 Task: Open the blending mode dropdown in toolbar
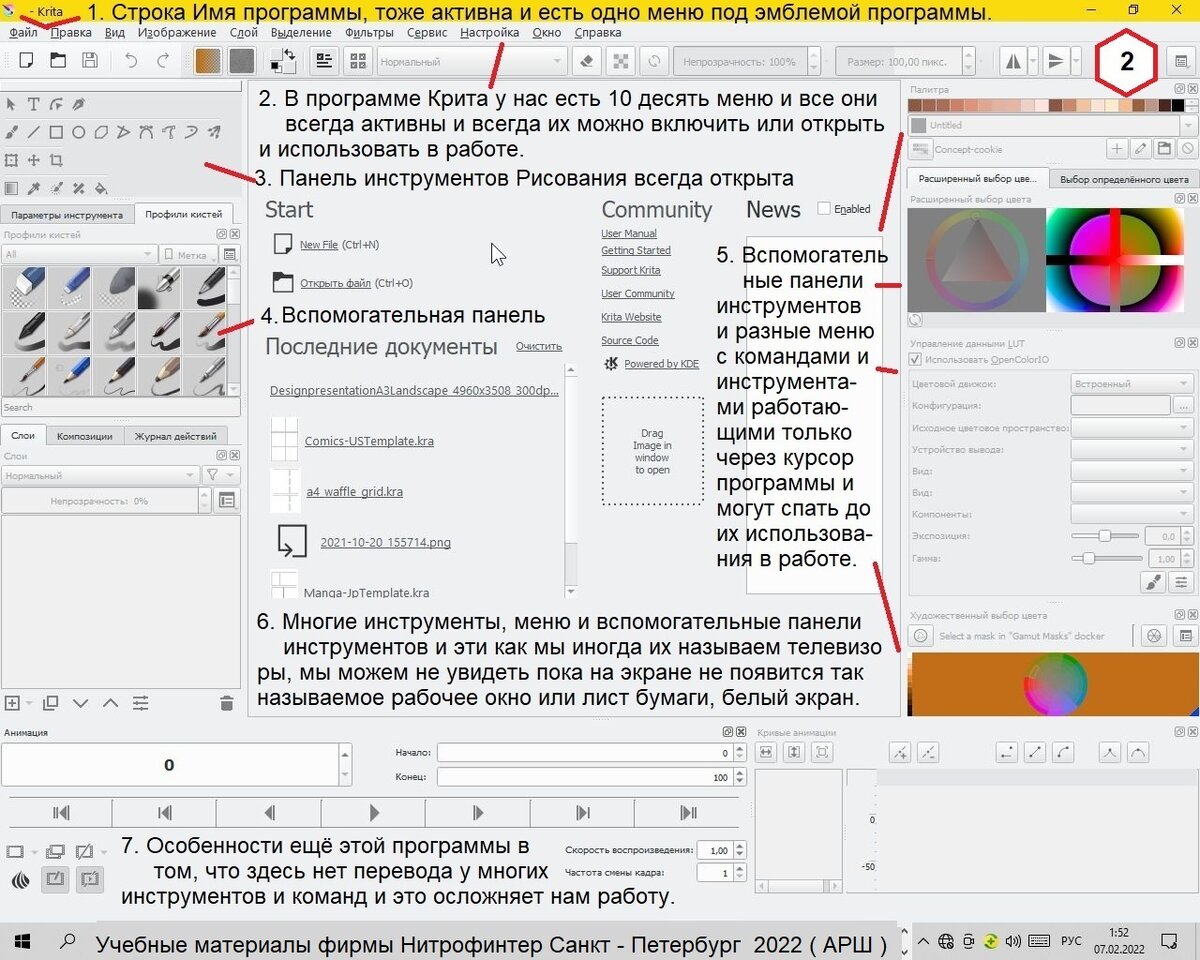472,61
